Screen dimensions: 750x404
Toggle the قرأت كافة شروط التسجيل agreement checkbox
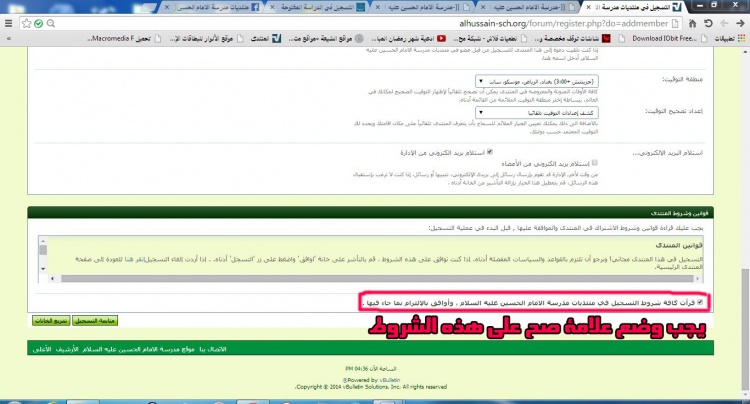[700, 302]
